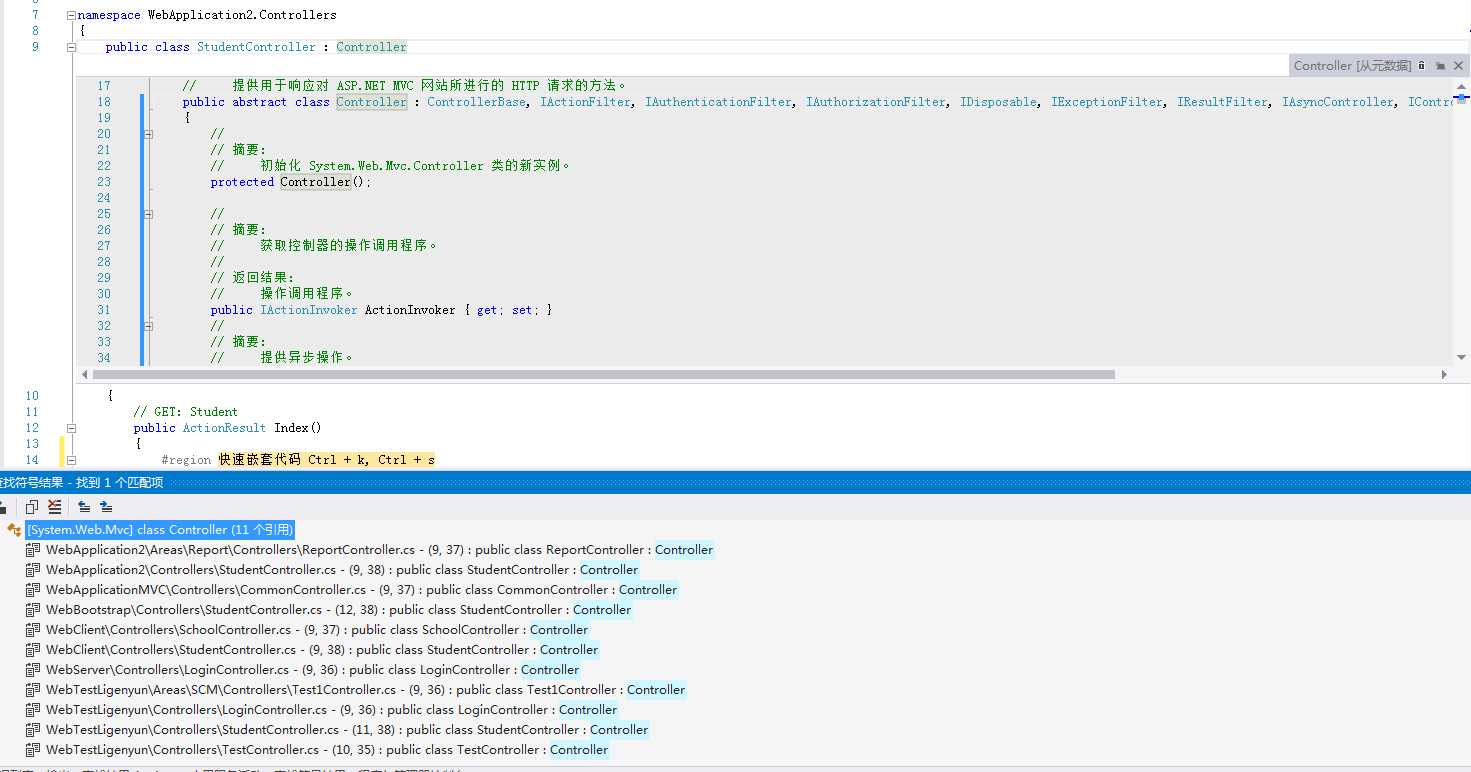Click file icon of CommonController.cs result
Image resolution: width=1471 pixels, height=772 pixels.
pyautogui.click(x=33, y=590)
